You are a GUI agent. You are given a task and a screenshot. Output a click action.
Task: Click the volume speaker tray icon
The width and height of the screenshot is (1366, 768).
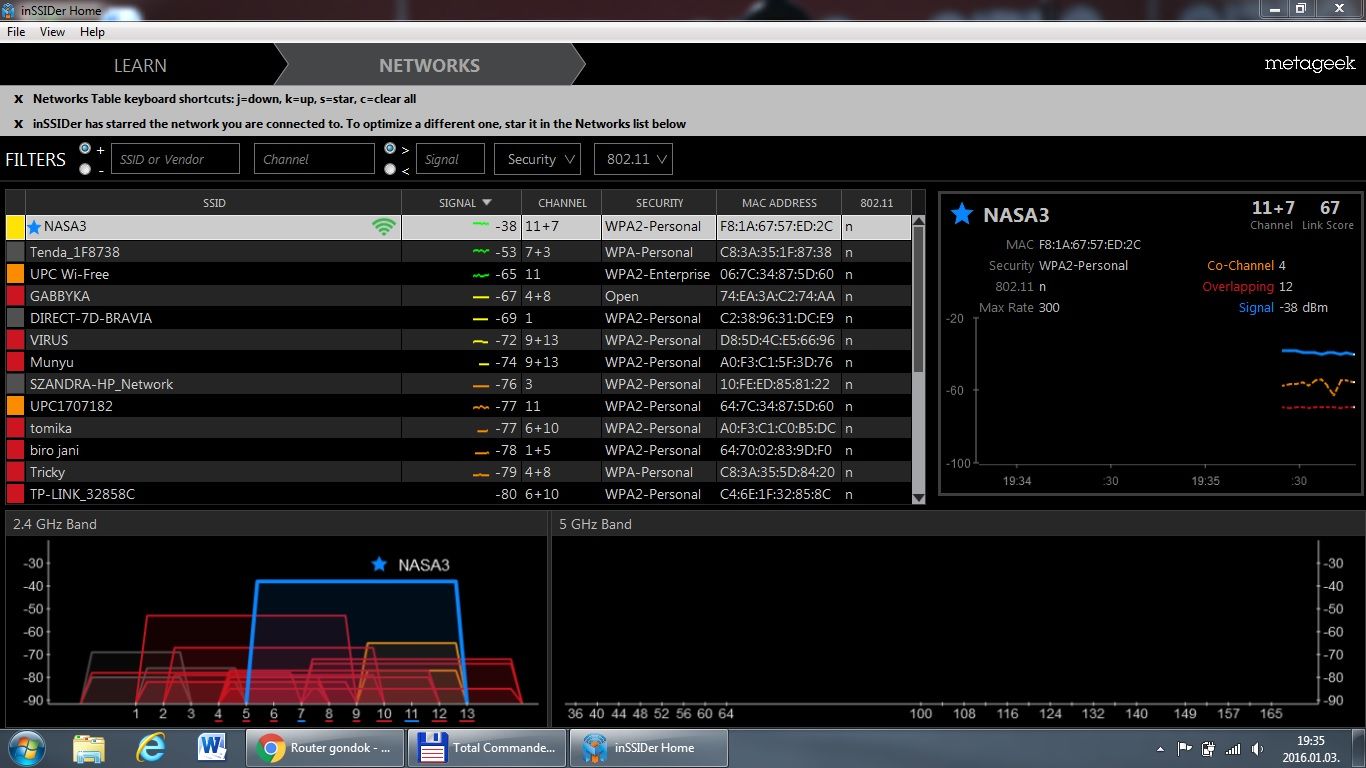tap(1256, 748)
